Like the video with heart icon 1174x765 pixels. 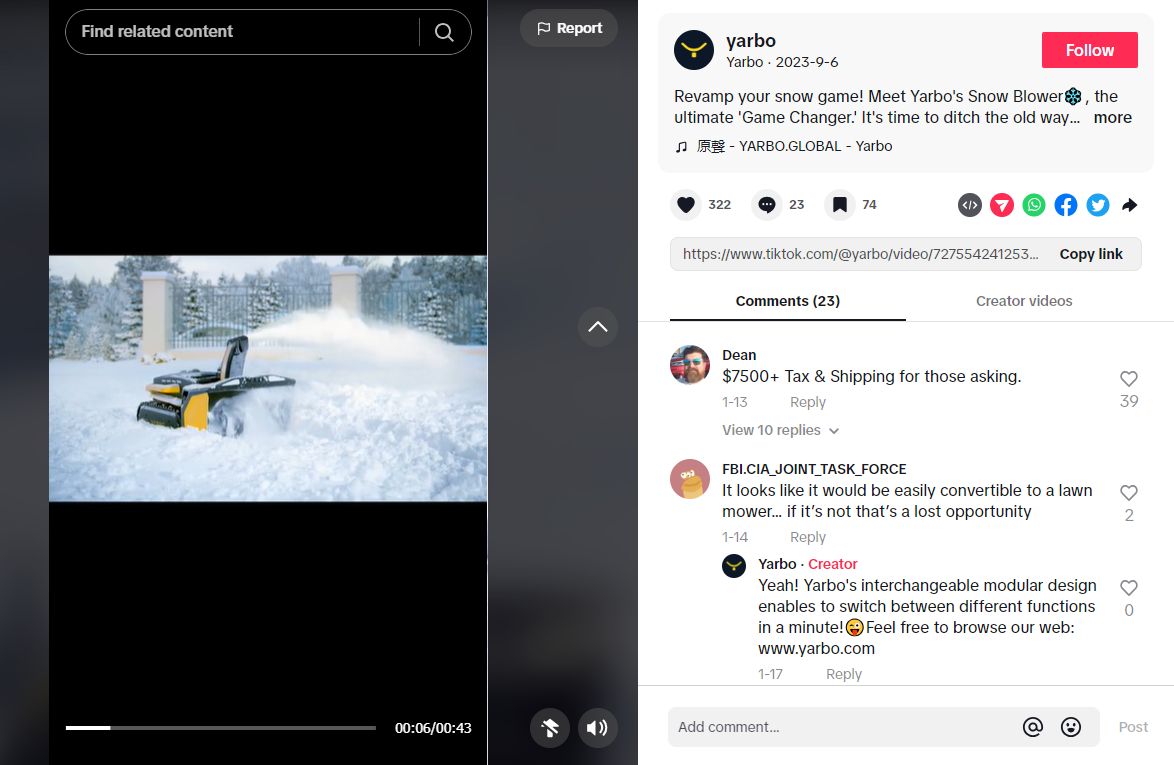[x=686, y=205]
